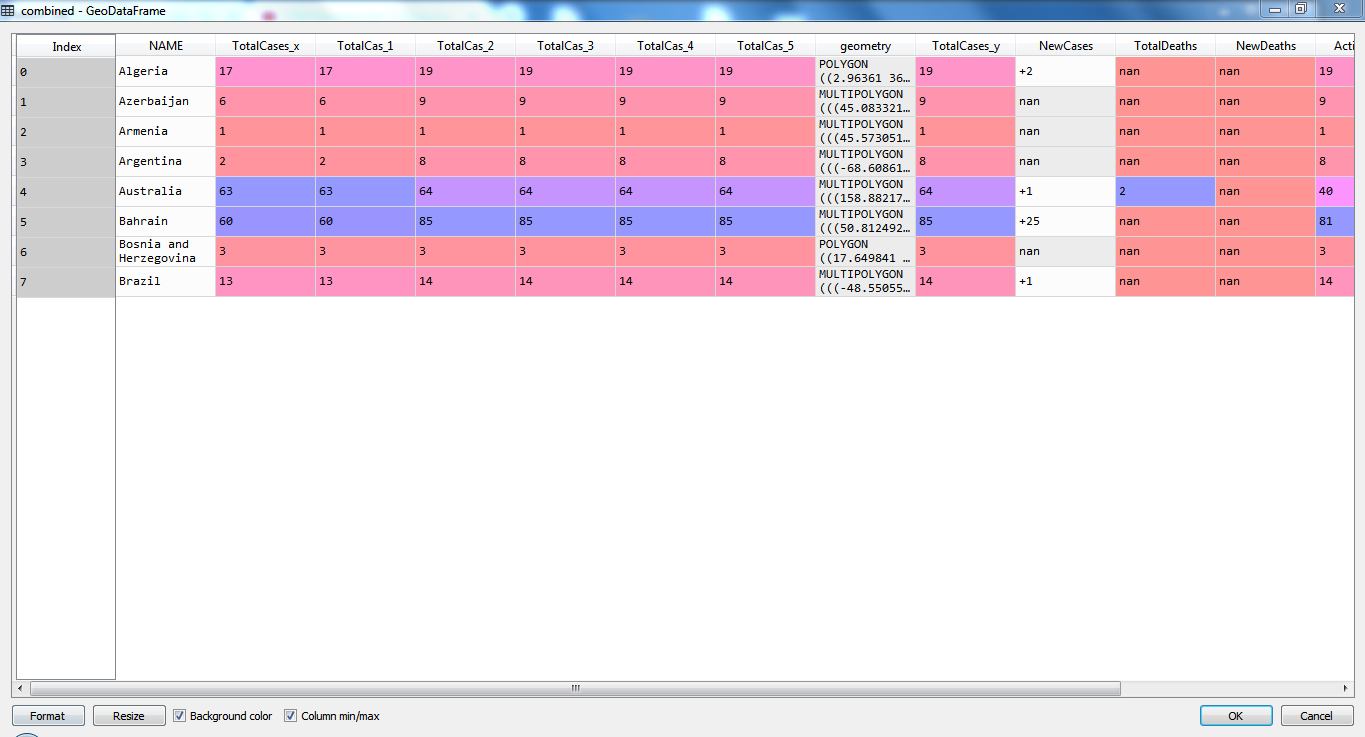This screenshot has width=1365, height=737.
Task: Select the Bosnia and Herzegovina cell
Action: [x=166, y=252]
